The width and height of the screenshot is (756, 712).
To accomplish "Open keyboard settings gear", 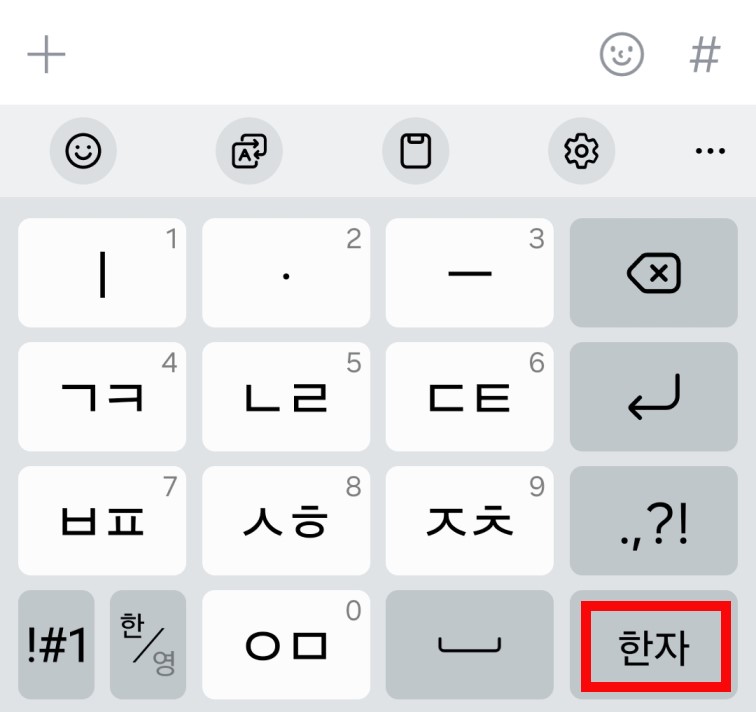I will 581,151.
